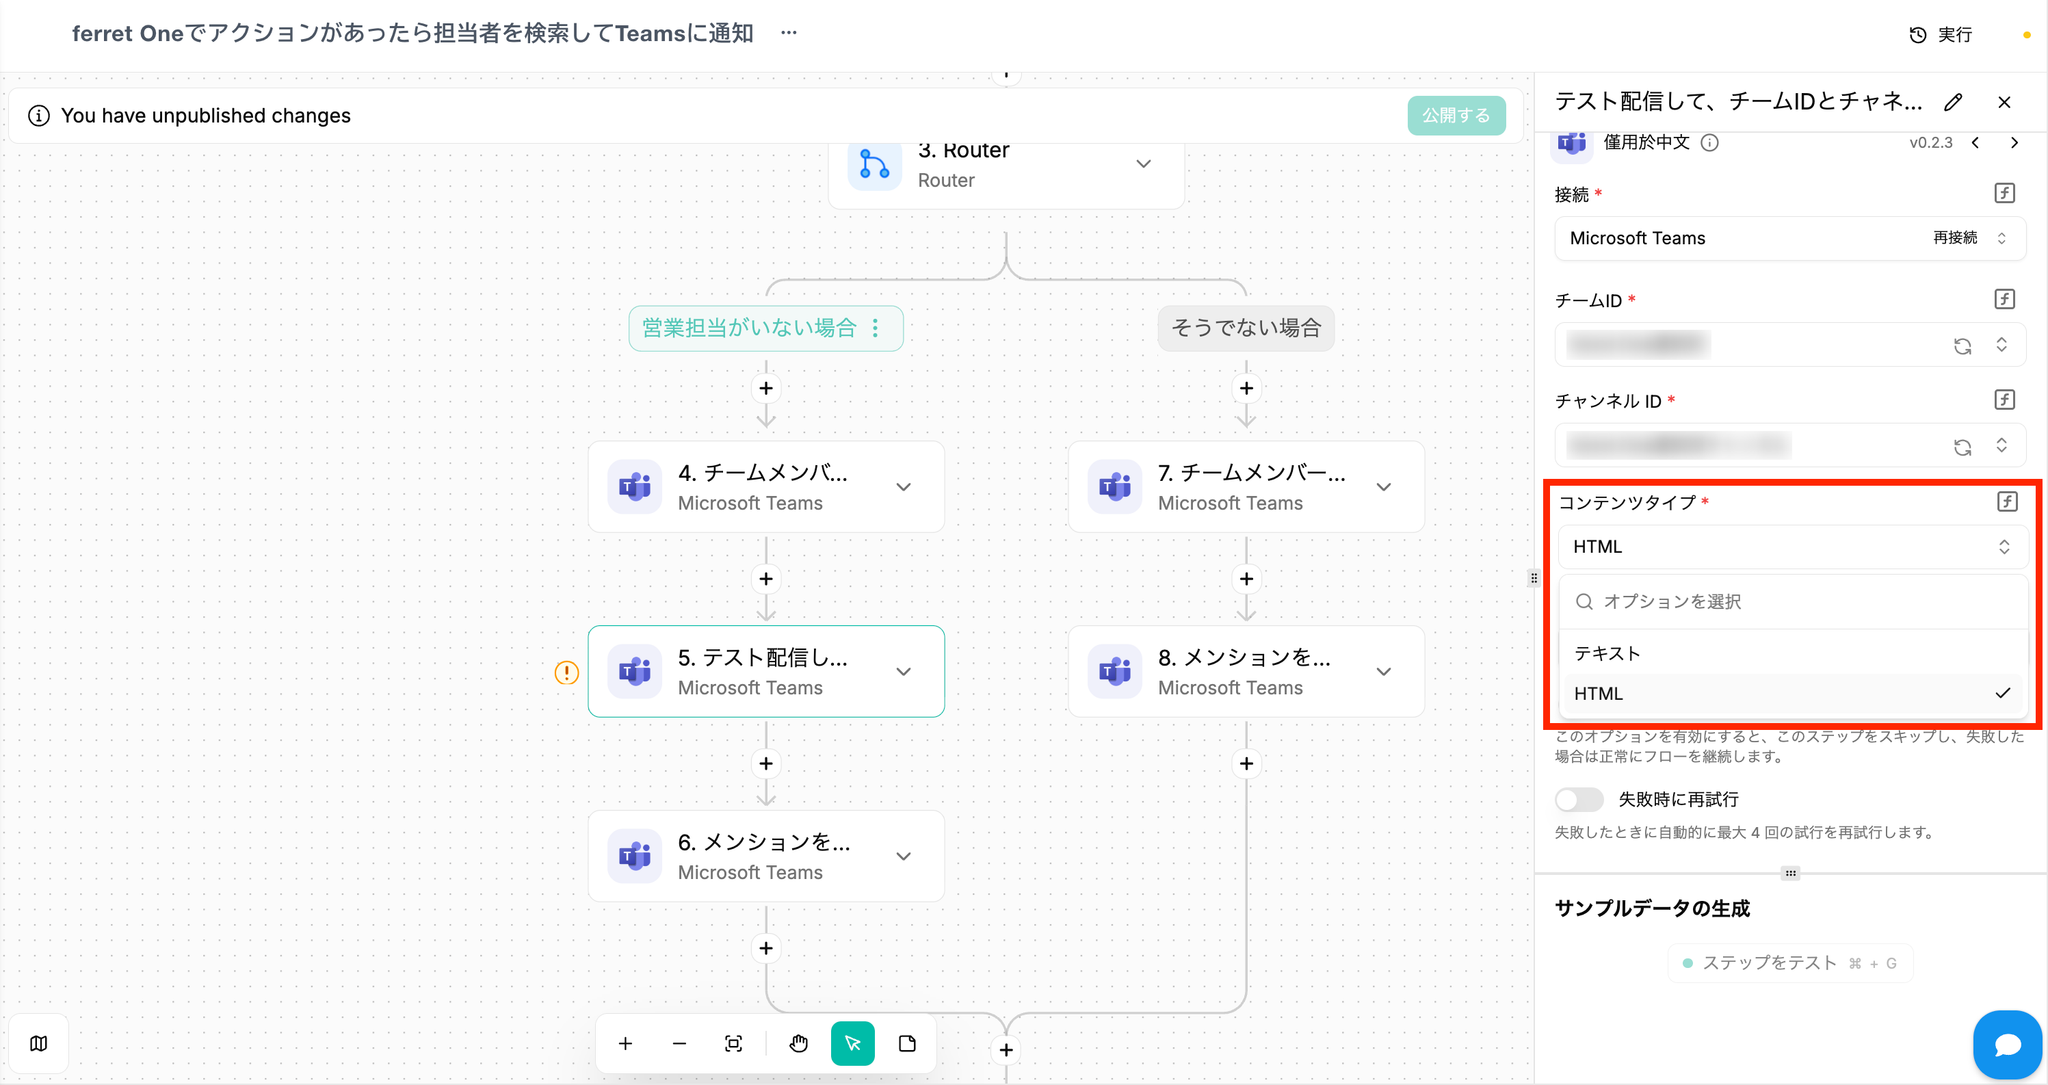
Task: Click ステップをテスト button
Action: click(x=1789, y=963)
